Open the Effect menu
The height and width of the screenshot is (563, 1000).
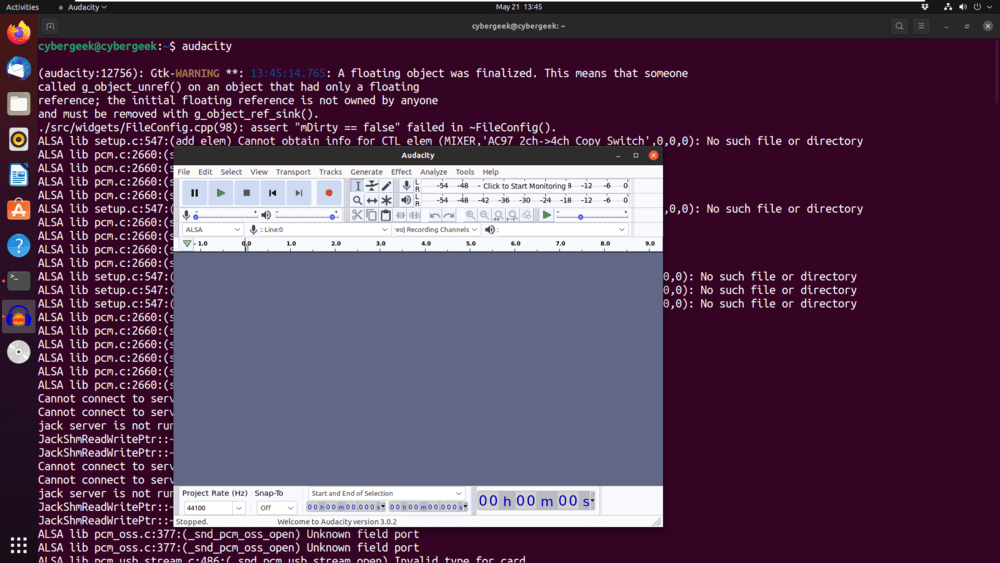[x=401, y=172]
